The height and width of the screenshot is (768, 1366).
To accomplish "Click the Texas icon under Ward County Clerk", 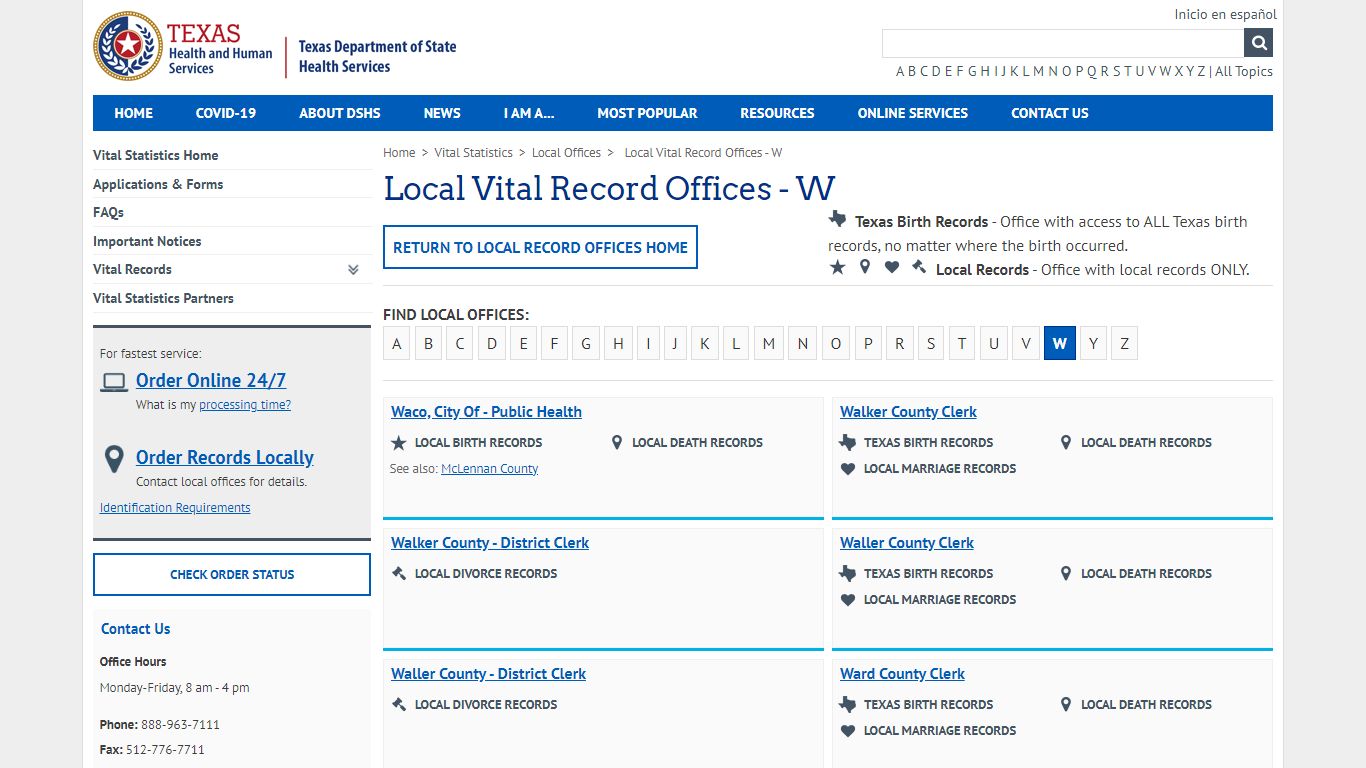I will [x=848, y=704].
